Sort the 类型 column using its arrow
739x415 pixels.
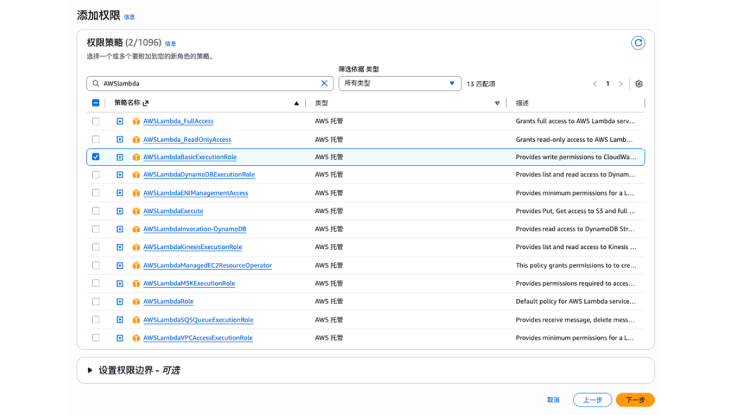click(x=497, y=103)
